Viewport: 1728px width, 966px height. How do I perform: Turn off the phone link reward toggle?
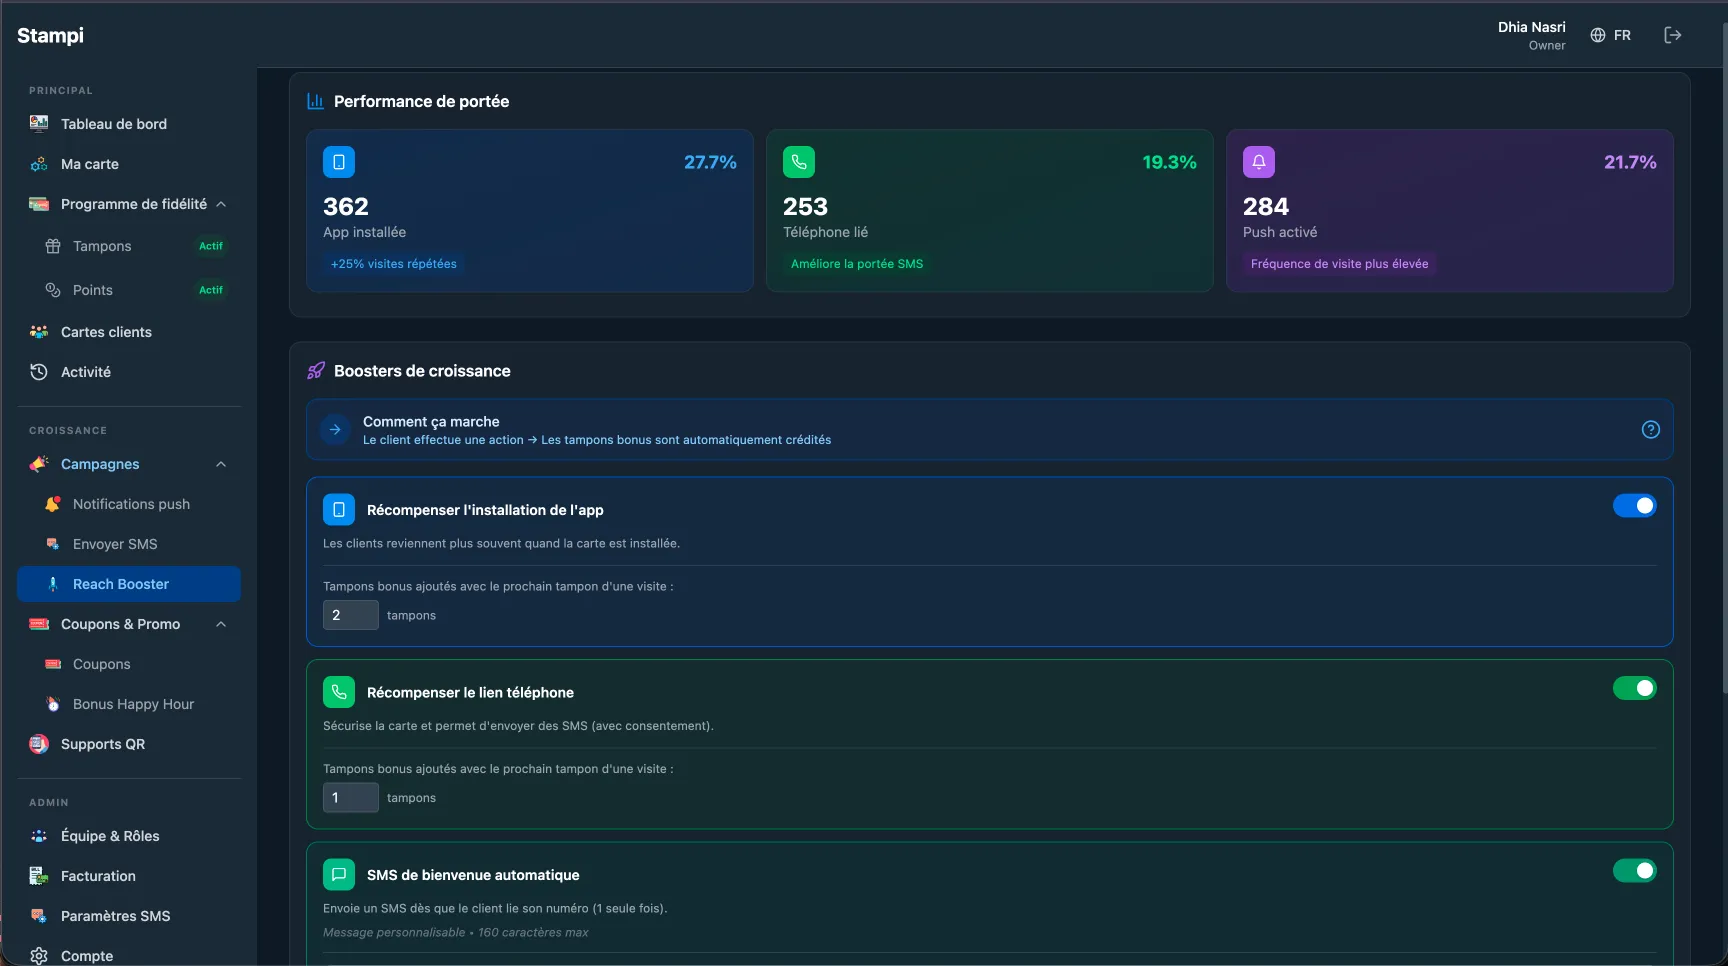click(1634, 688)
